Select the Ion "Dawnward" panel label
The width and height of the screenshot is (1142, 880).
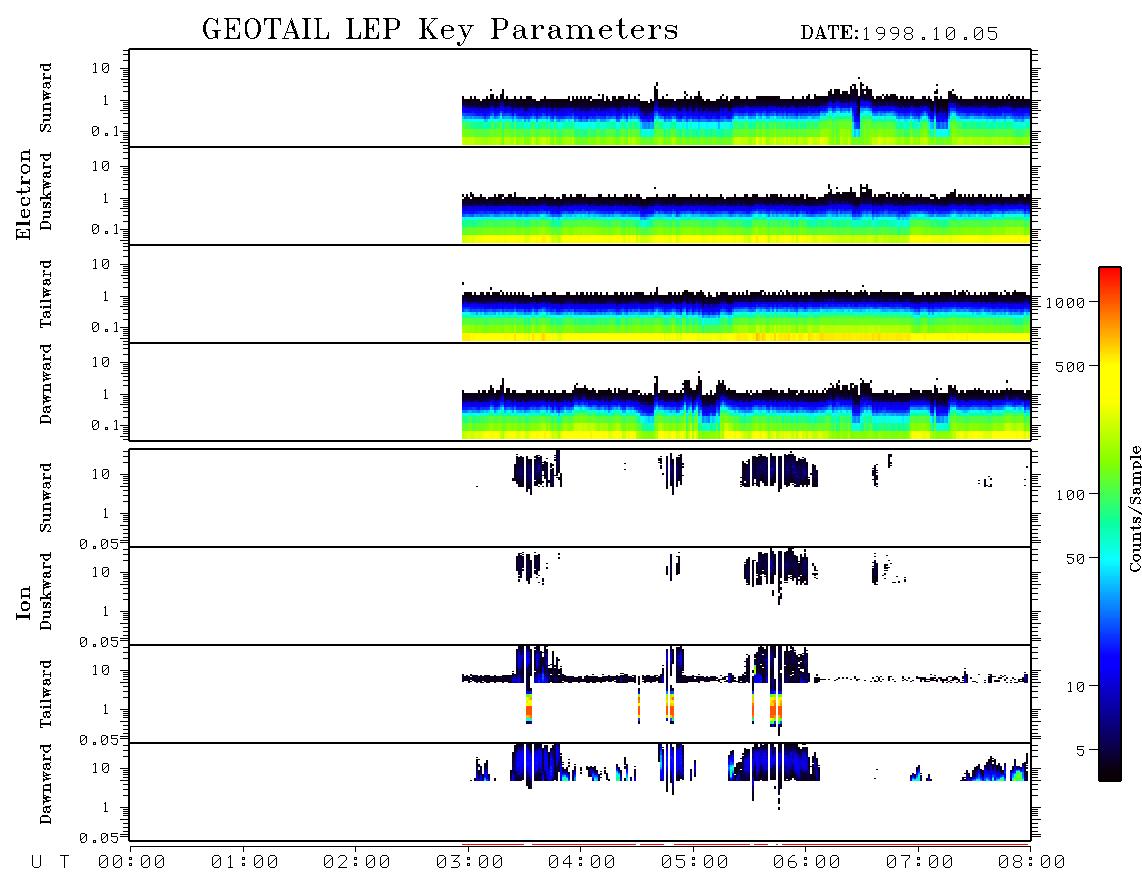coord(46,784)
